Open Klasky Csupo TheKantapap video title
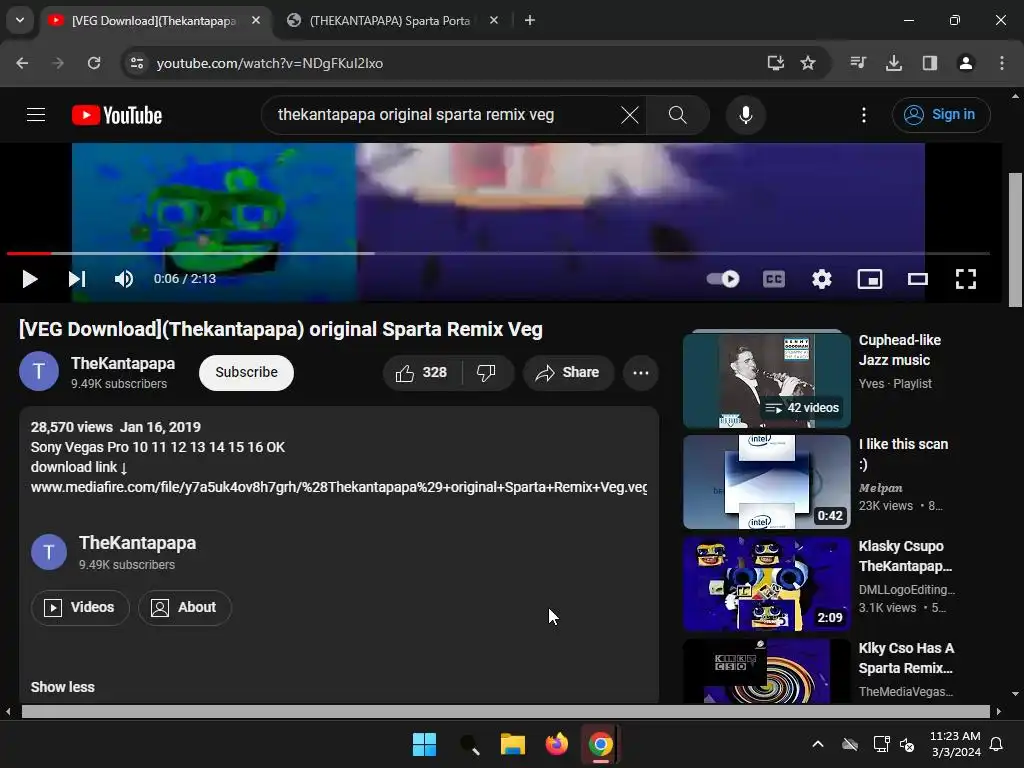This screenshot has height=768, width=1024. [905, 556]
